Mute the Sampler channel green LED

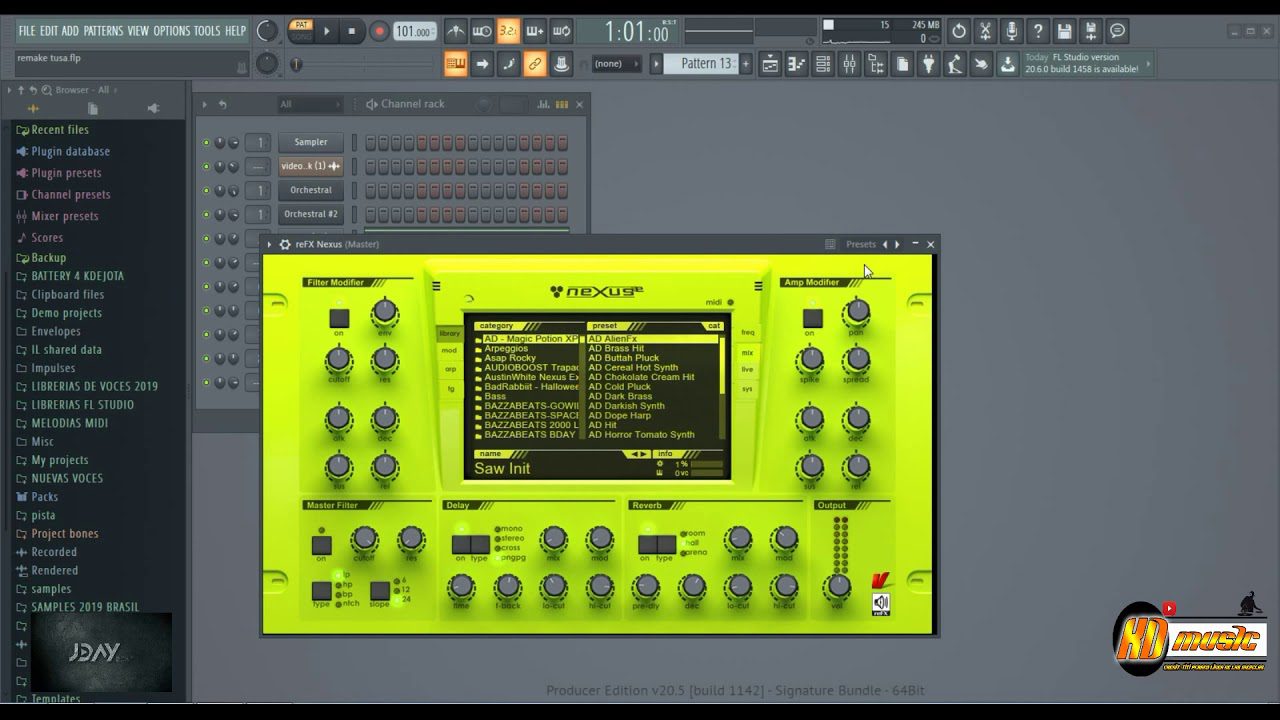pos(206,142)
